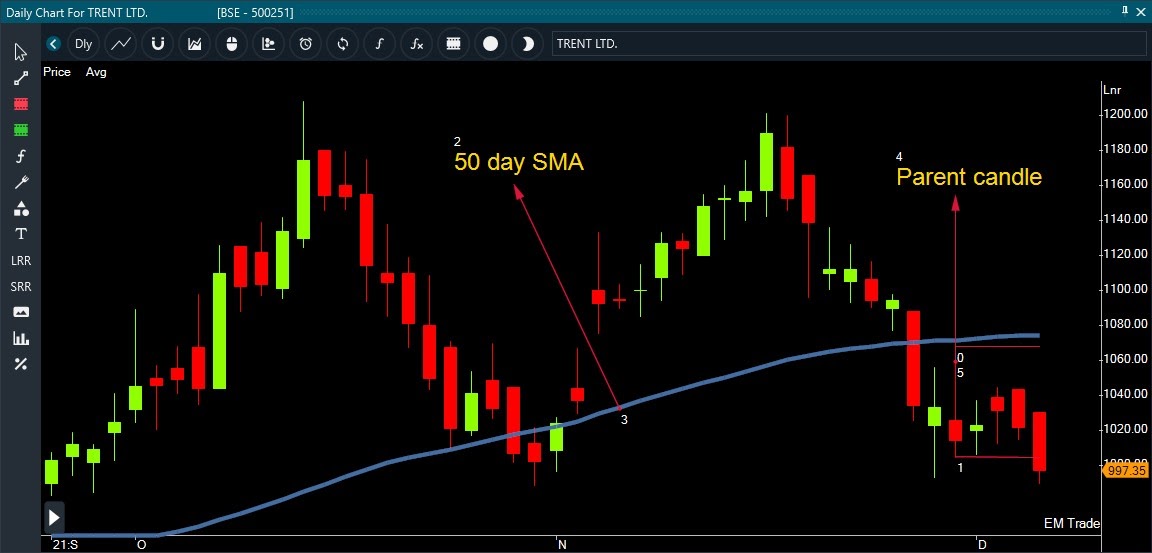
Task: Click the image insert tool
Action: click(21, 312)
